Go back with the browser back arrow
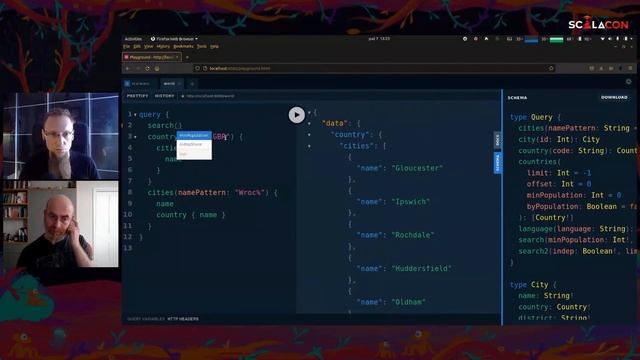Viewport: 640px width, 360px height. [x=128, y=69]
